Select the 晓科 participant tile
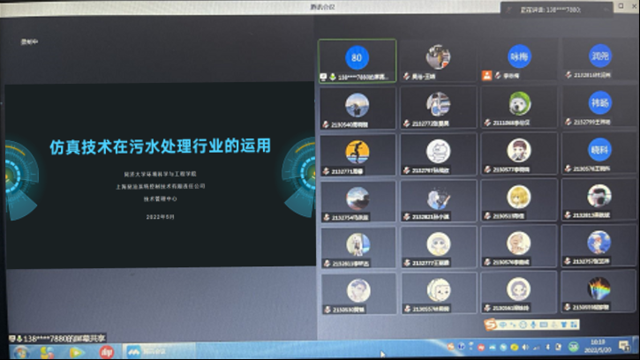This screenshot has height=360, width=640. [600, 153]
